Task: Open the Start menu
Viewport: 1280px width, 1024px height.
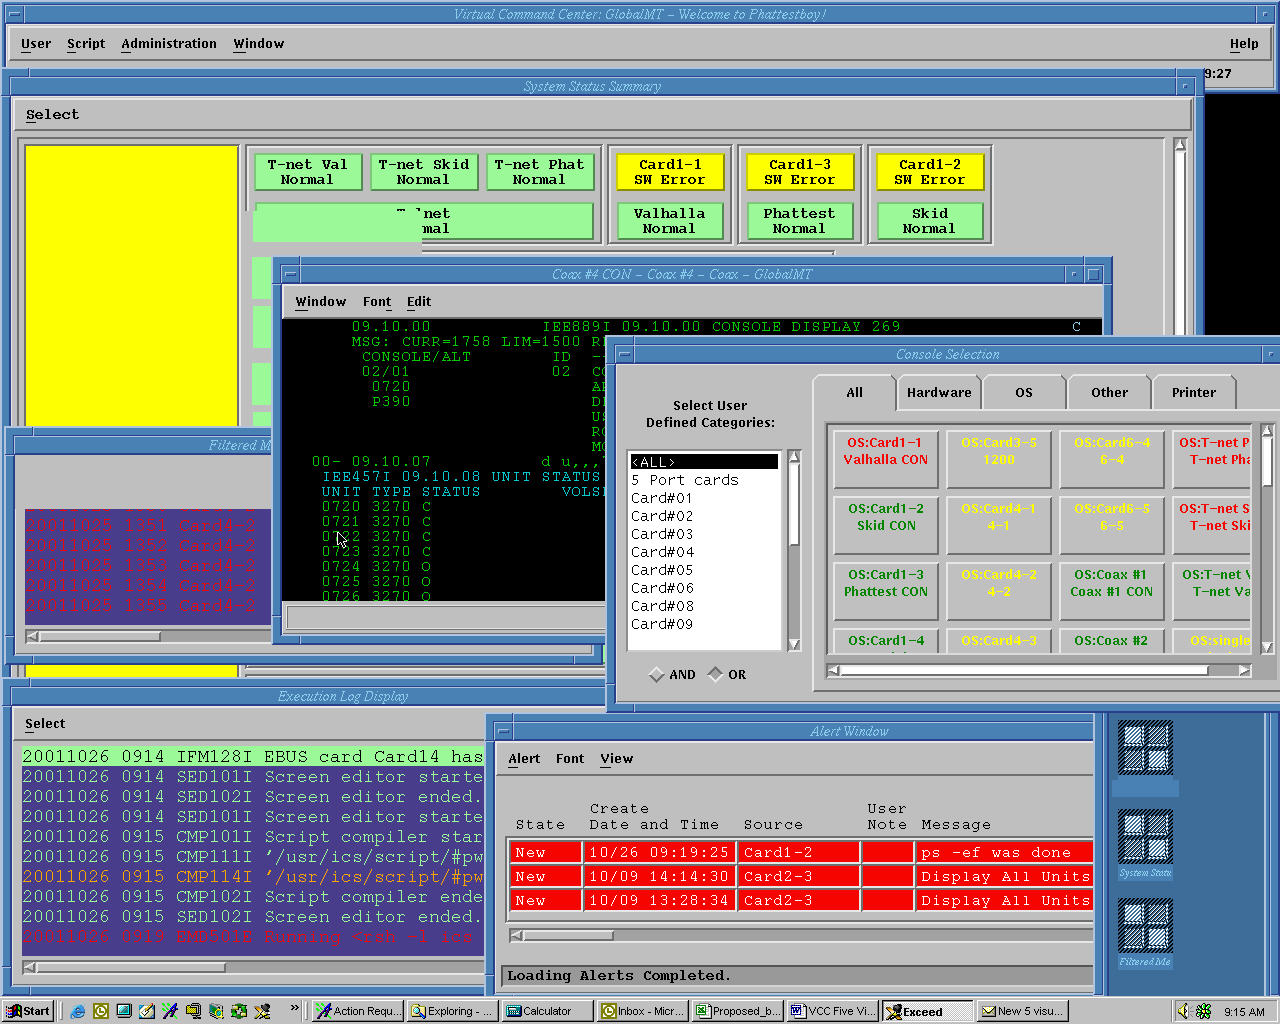Action: tap(28, 1011)
